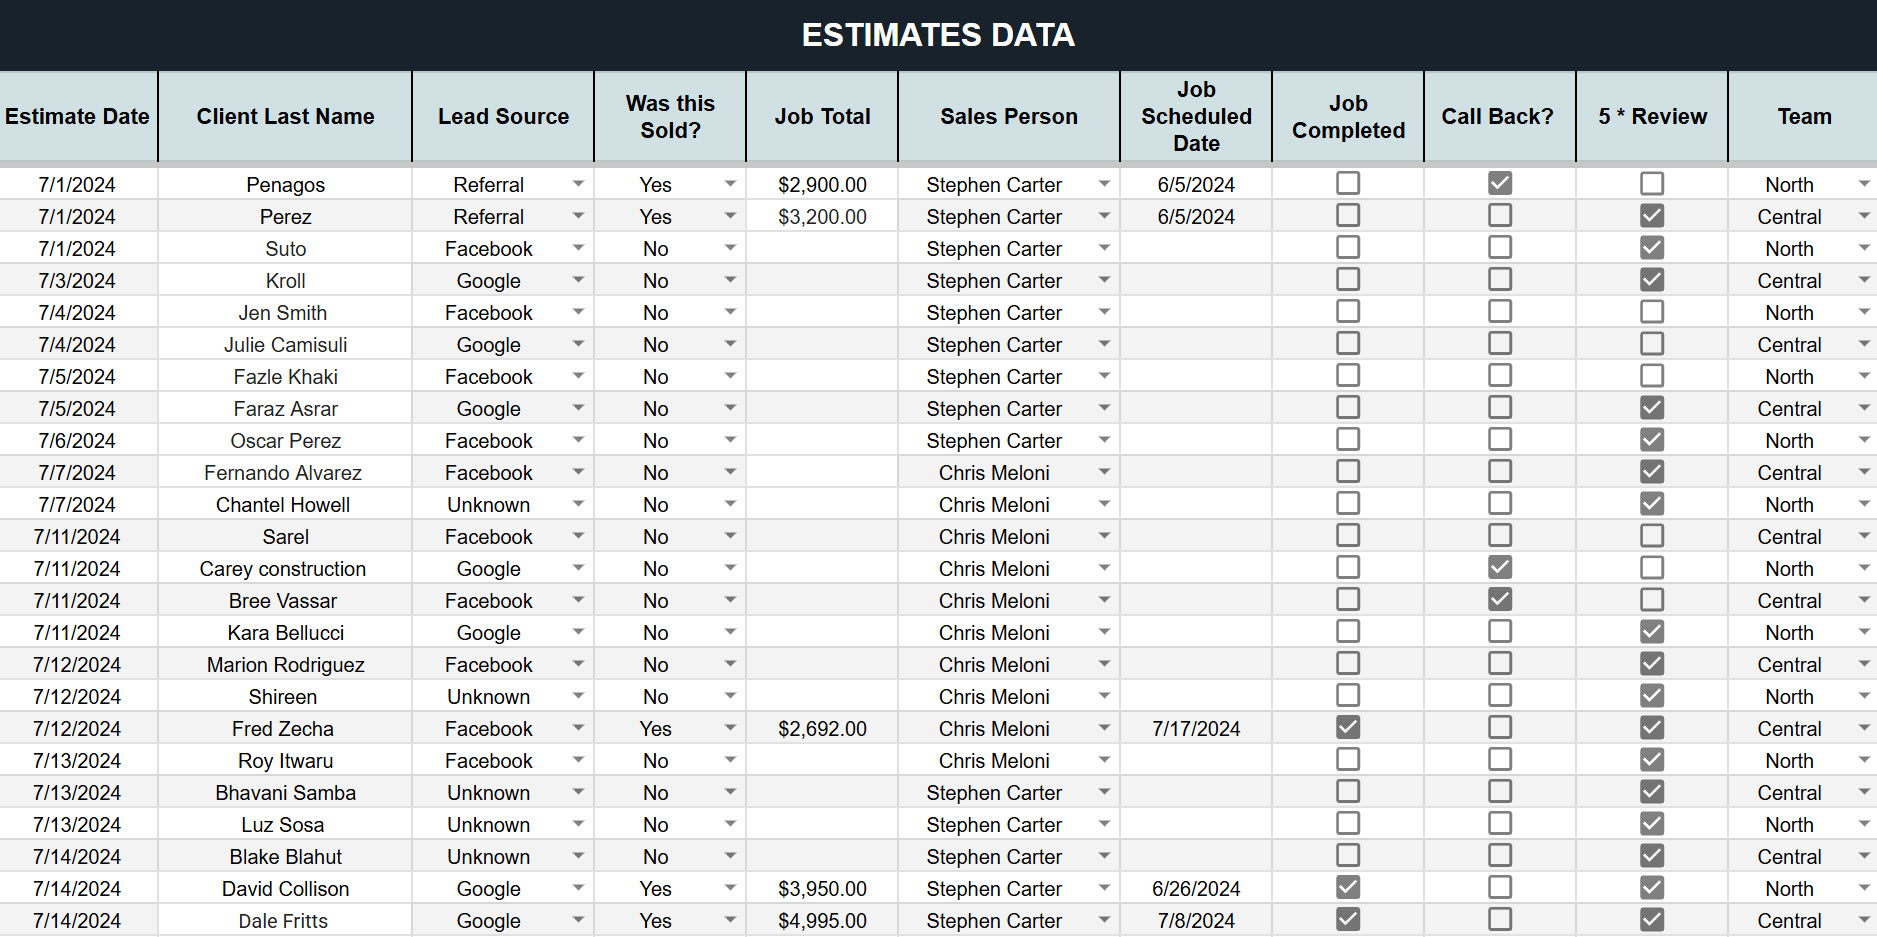Uncheck Job Completed for Dale Fritts
Image resolution: width=1877 pixels, height=937 pixels.
click(x=1348, y=919)
